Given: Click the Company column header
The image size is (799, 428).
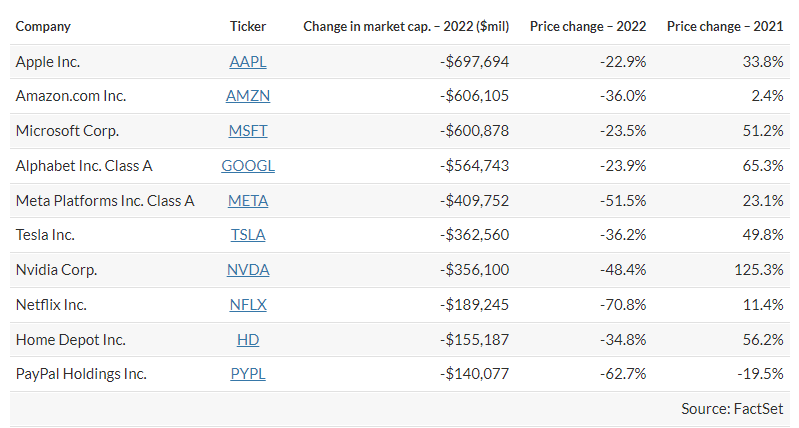Looking at the screenshot, I should [43, 26].
